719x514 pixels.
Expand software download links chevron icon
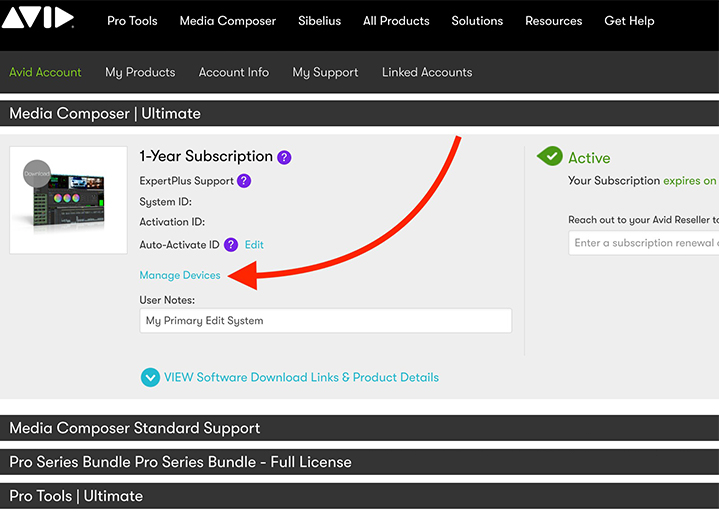click(x=150, y=377)
